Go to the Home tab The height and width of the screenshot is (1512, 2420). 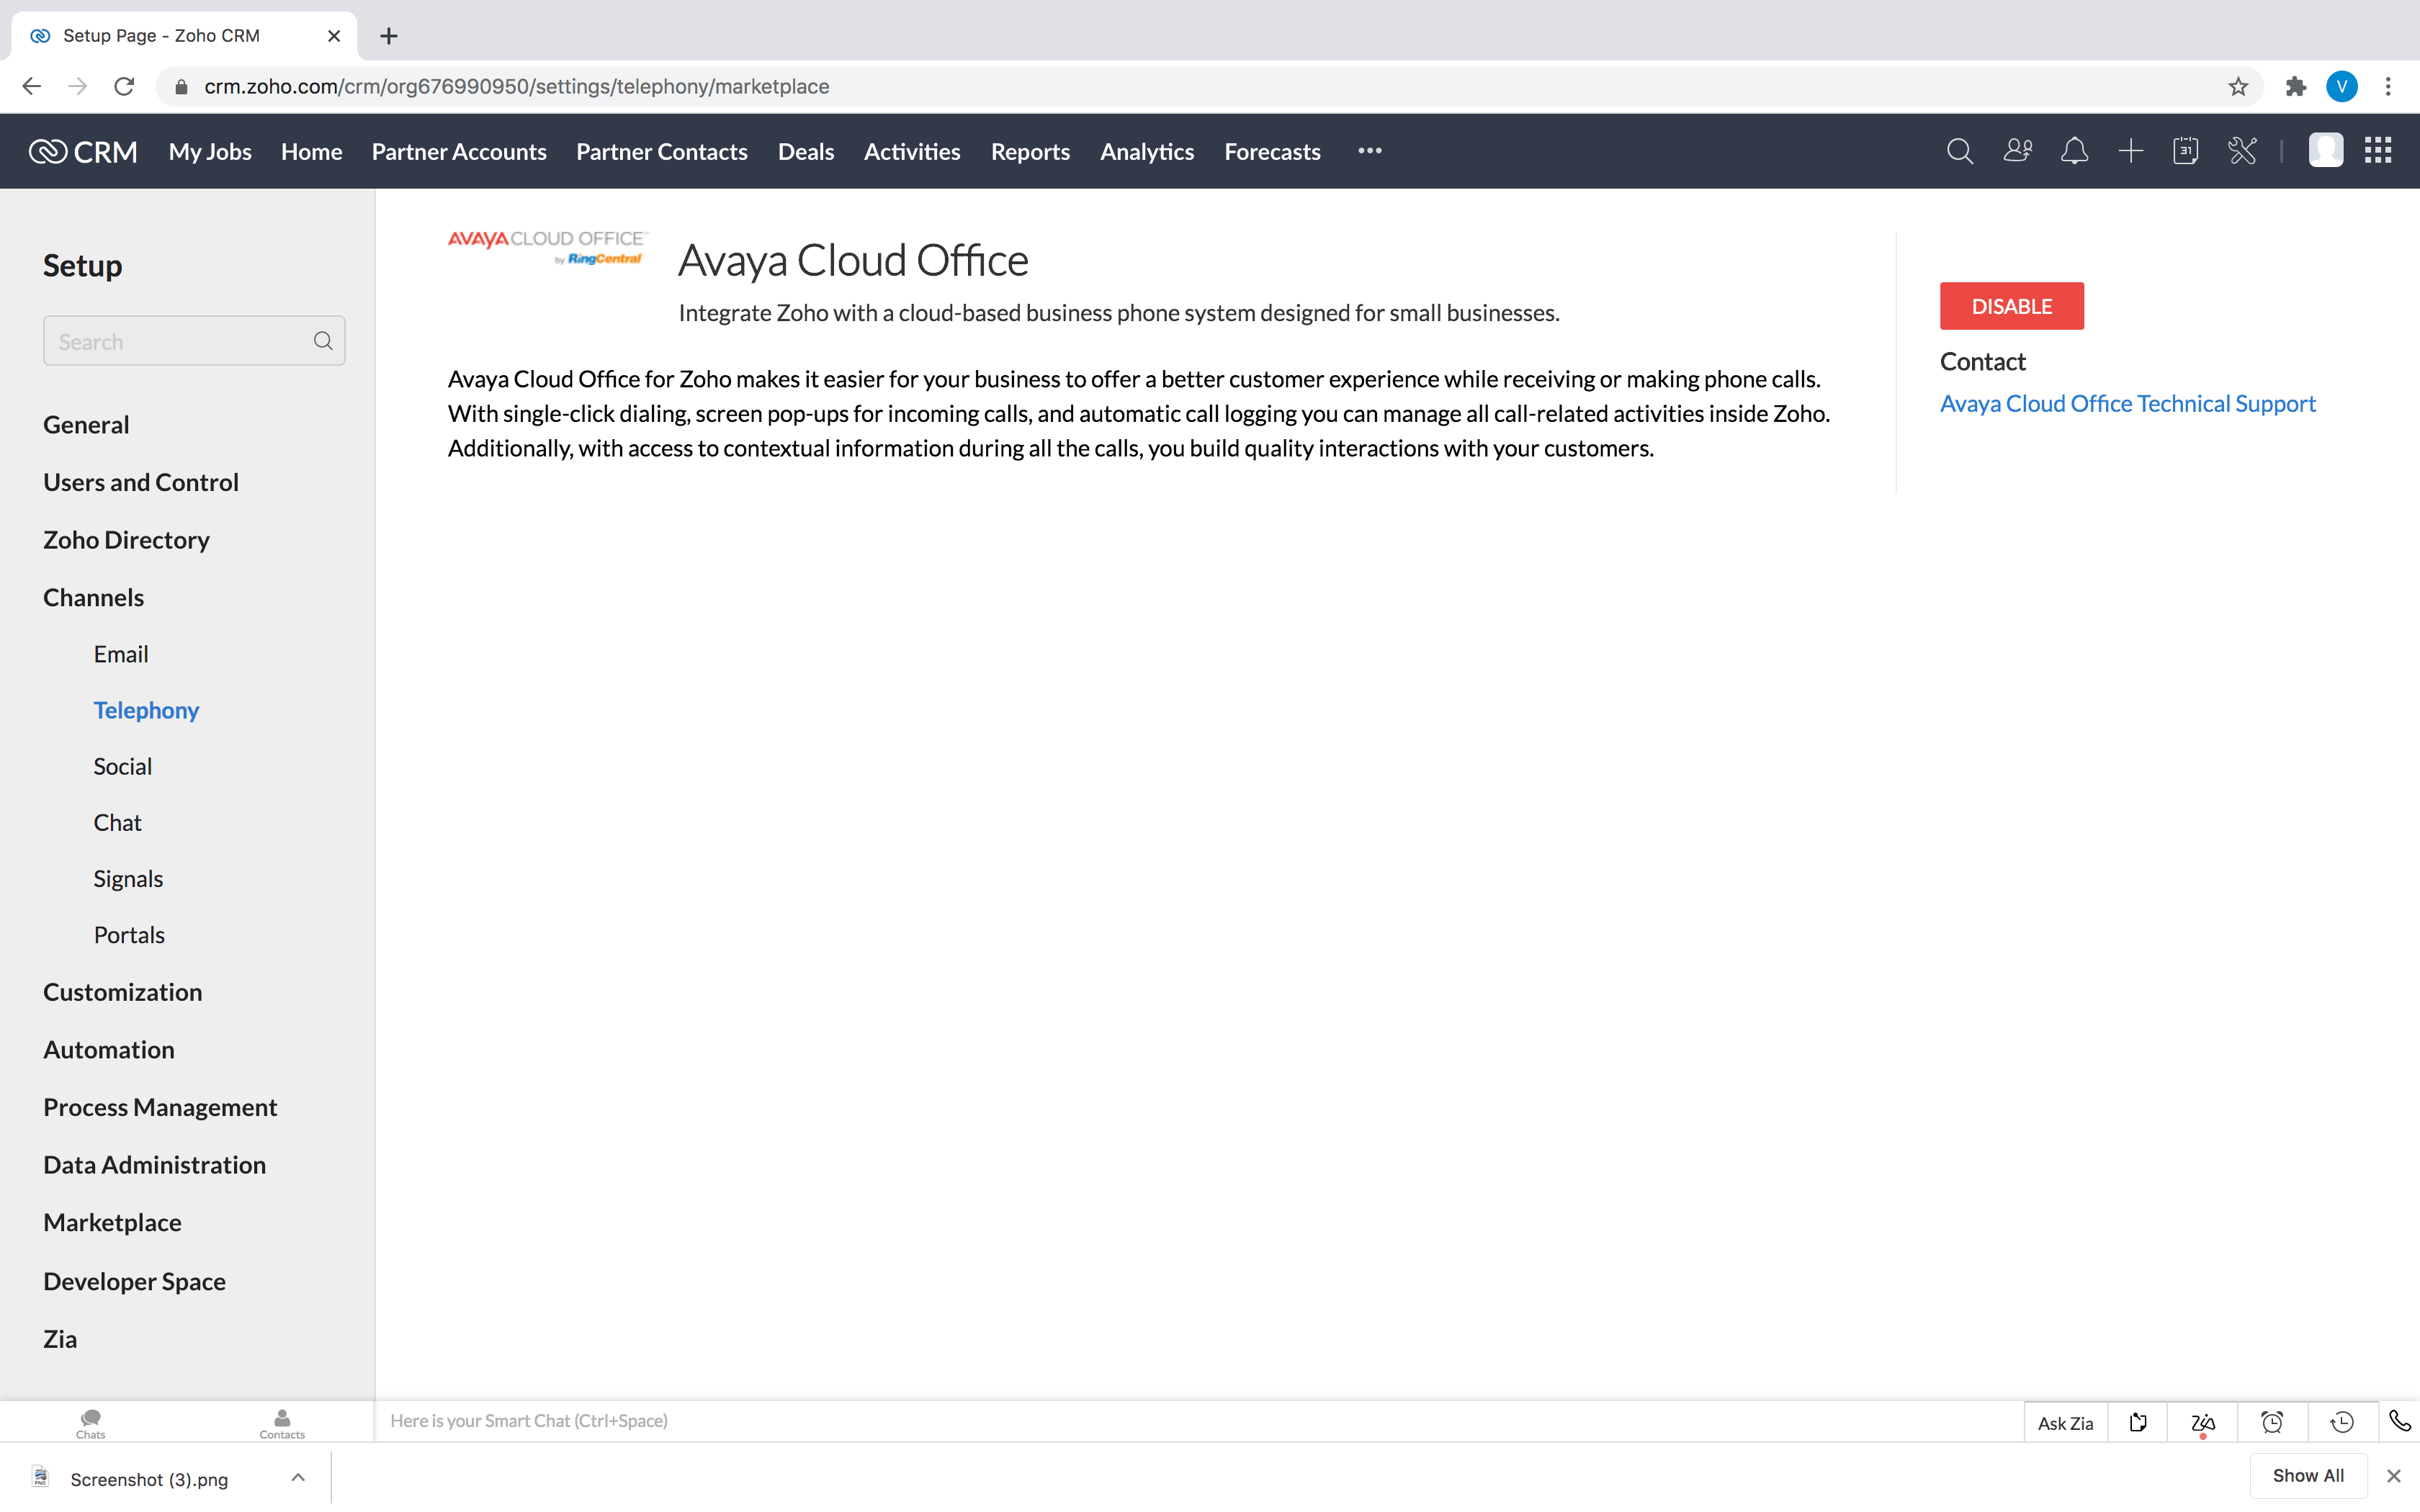tap(311, 151)
